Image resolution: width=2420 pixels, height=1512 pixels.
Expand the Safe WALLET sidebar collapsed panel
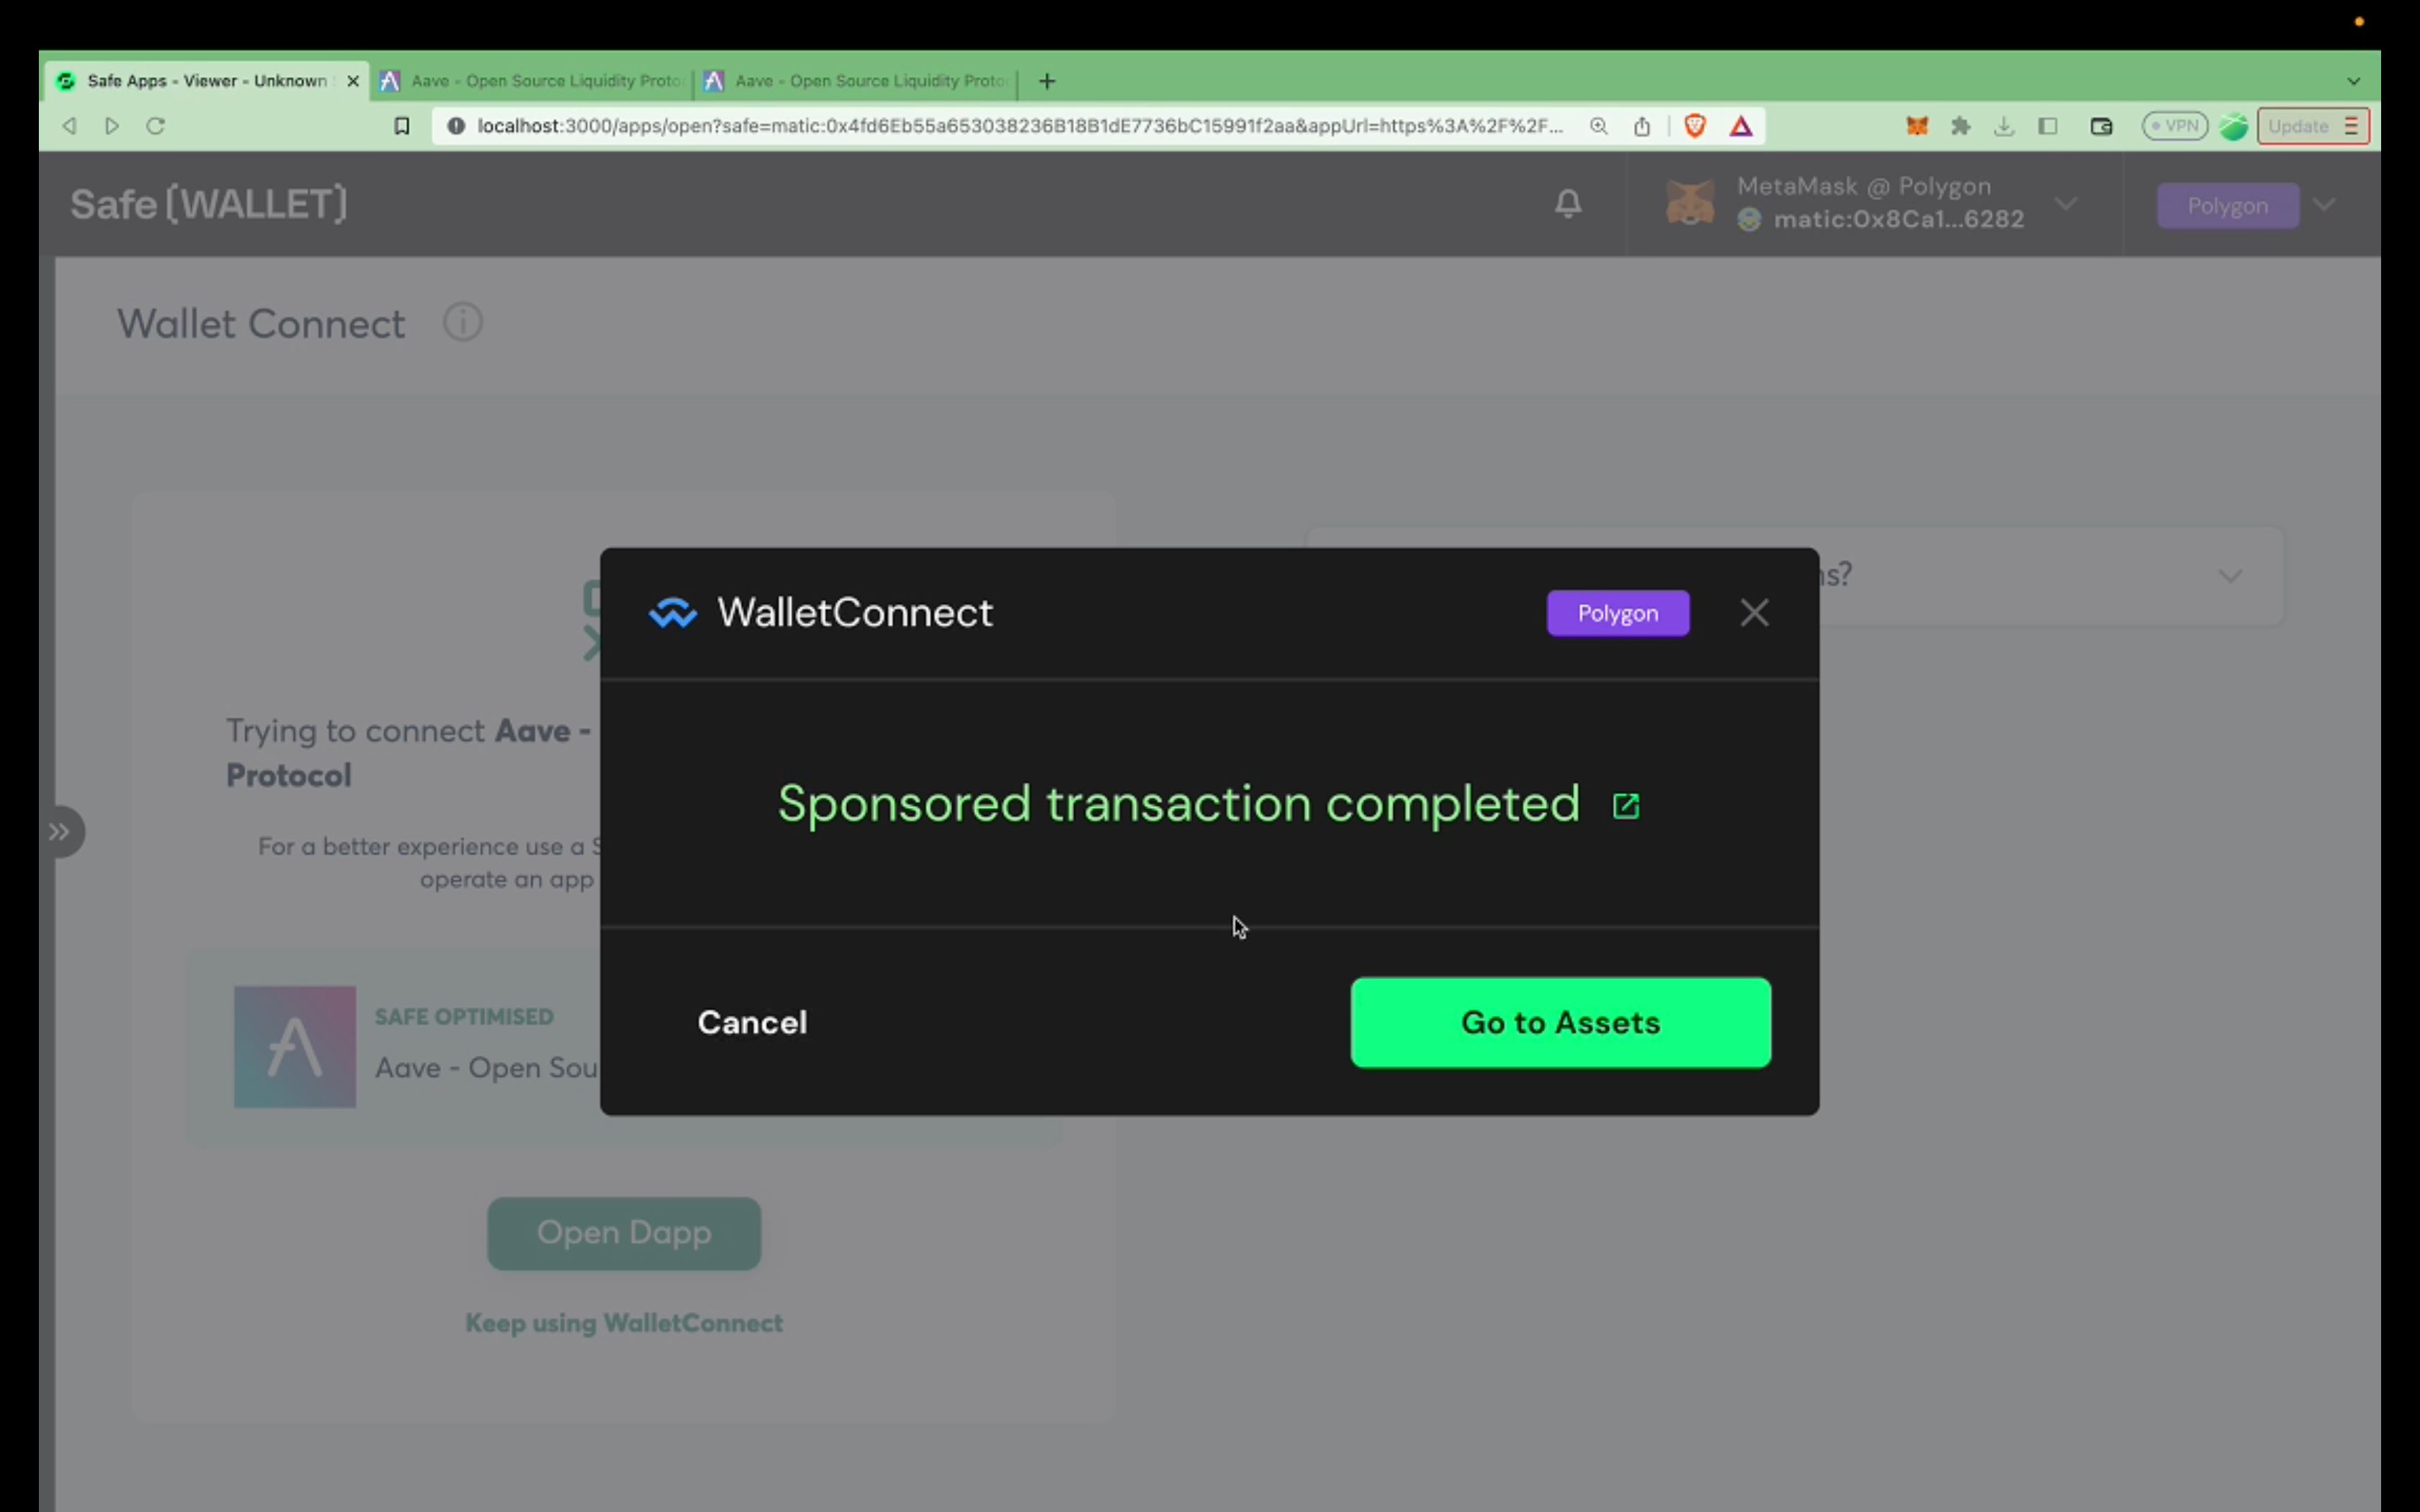point(59,831)
